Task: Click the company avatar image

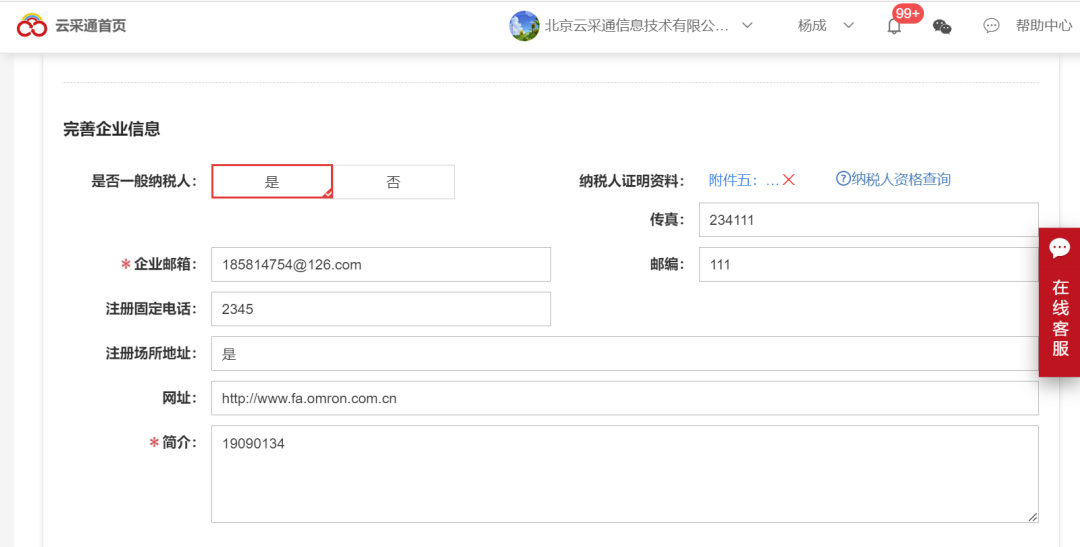Action: [x=524, y=26]
